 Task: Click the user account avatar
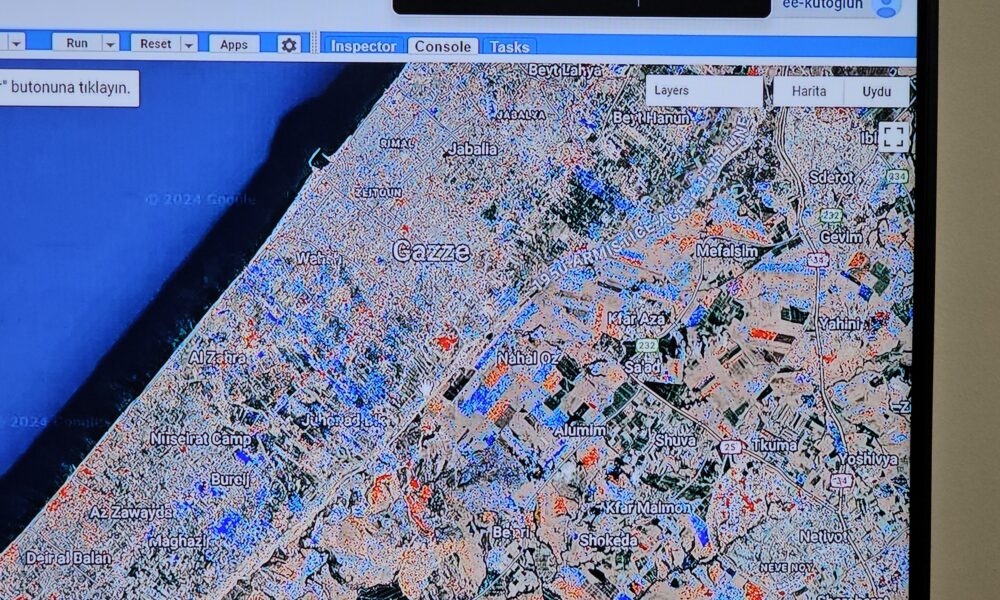885,8
